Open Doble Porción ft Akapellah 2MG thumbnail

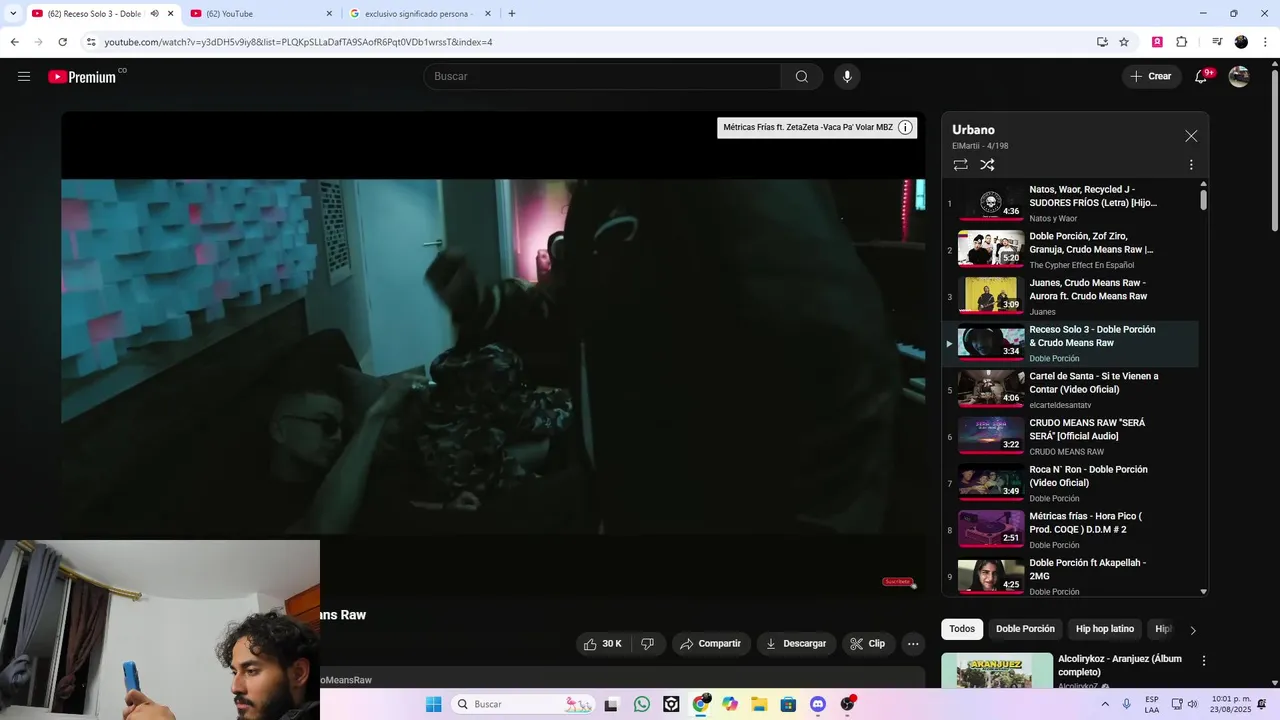[x=991, y=576]
